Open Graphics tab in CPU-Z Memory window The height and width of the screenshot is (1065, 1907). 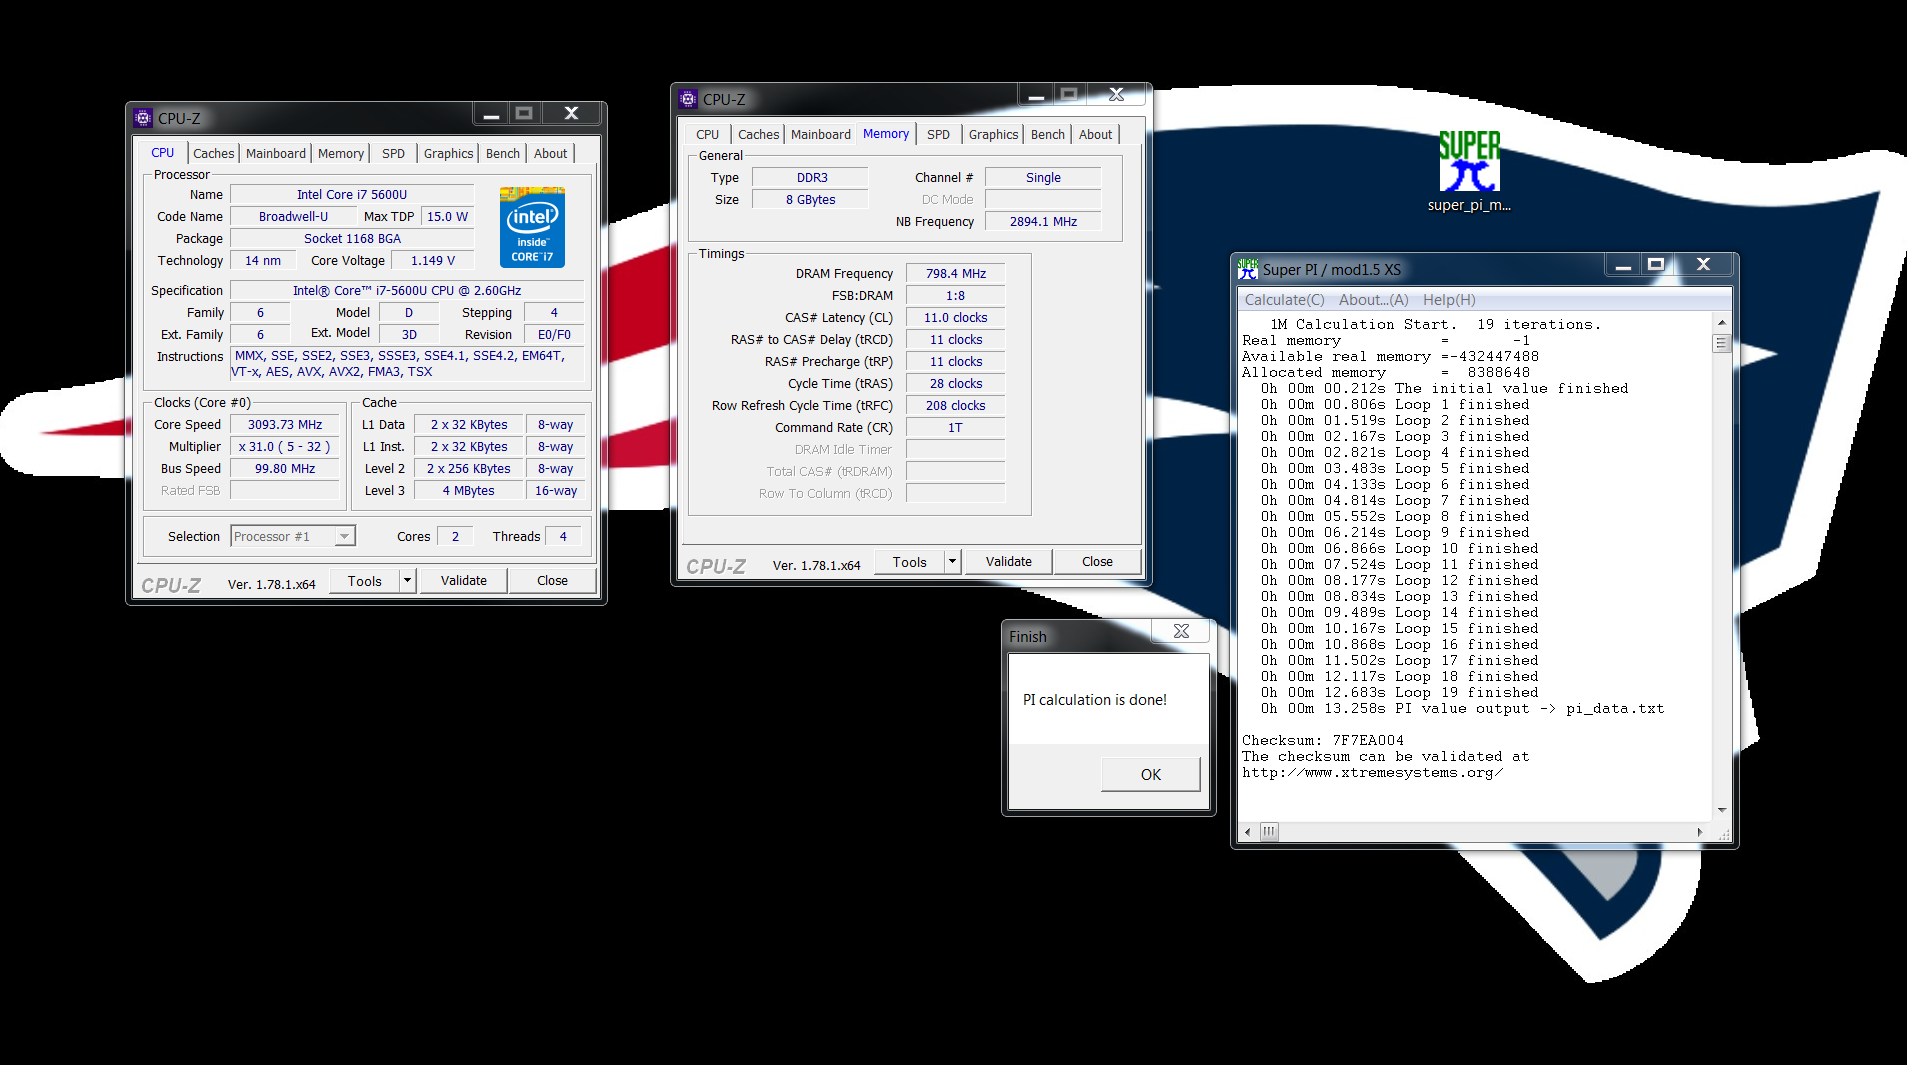993,134
